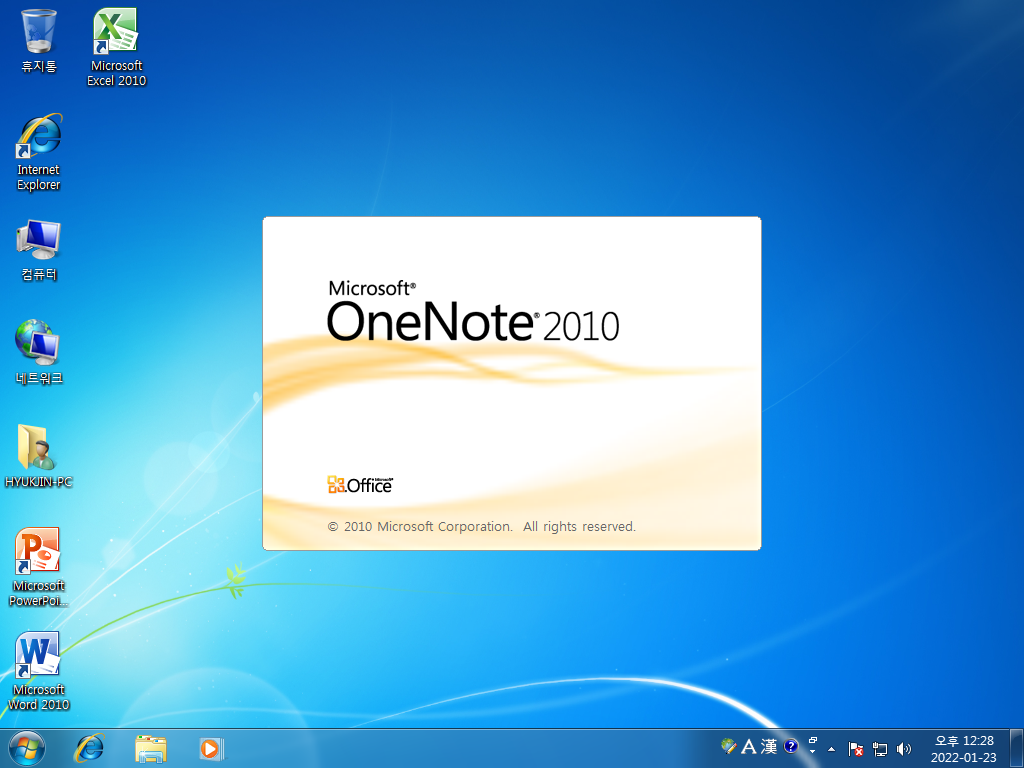1024x768 pixels.
Task: Open the language bar Help icon
Action: click(x=791, y=746)
